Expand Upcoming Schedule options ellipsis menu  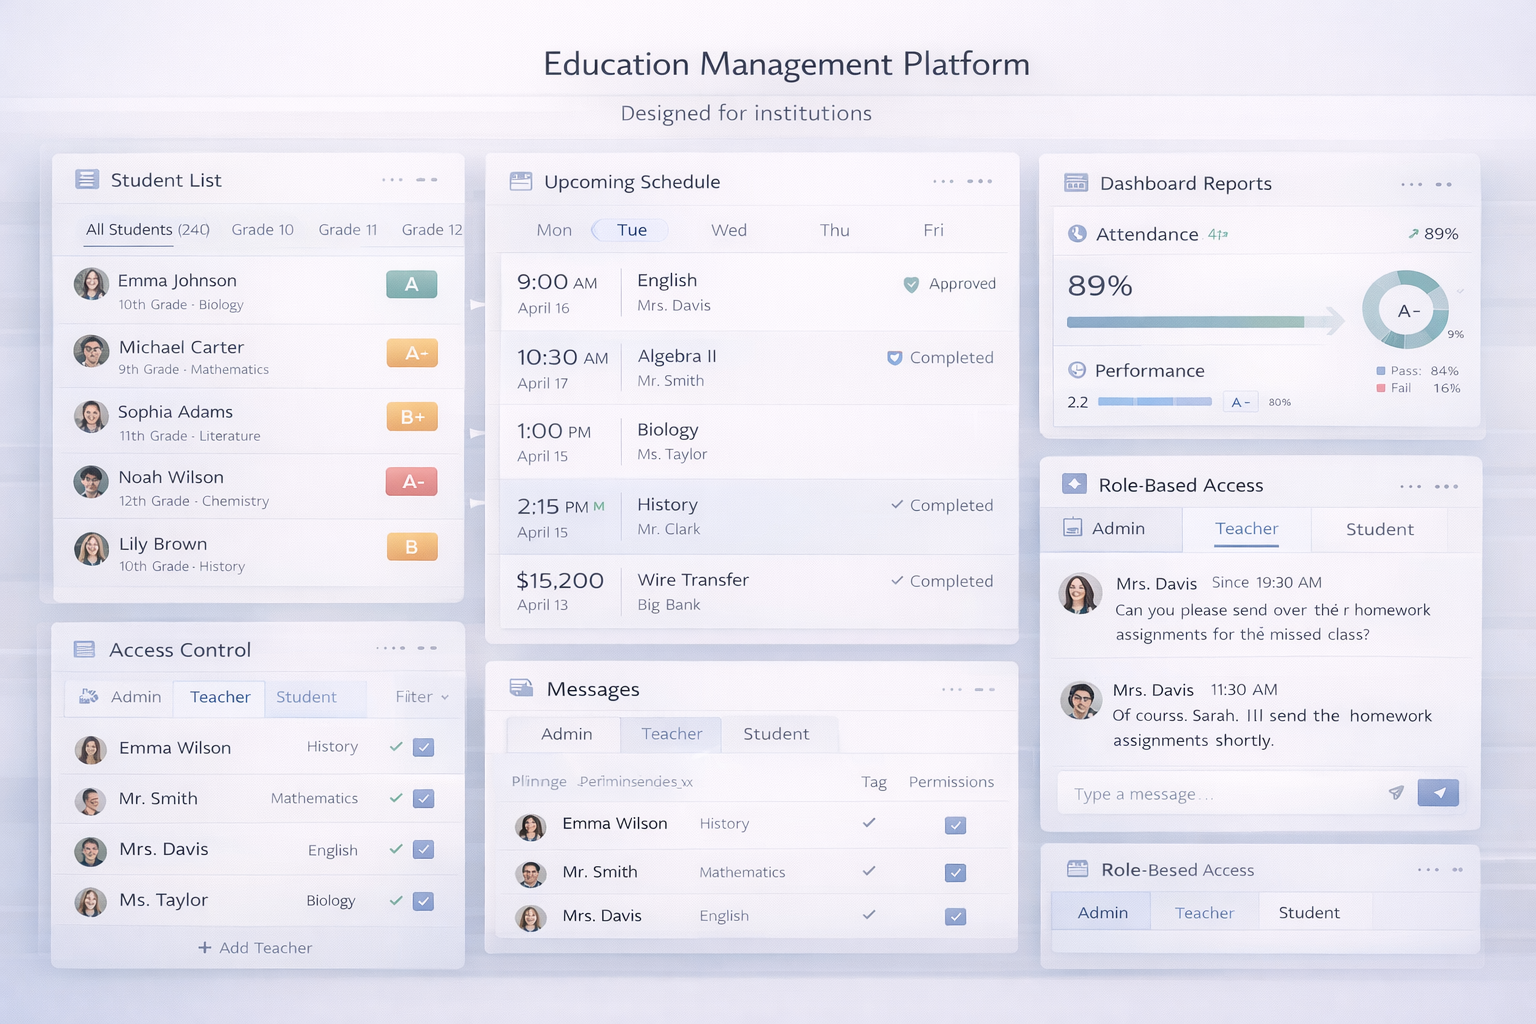[x=943, y=181]
